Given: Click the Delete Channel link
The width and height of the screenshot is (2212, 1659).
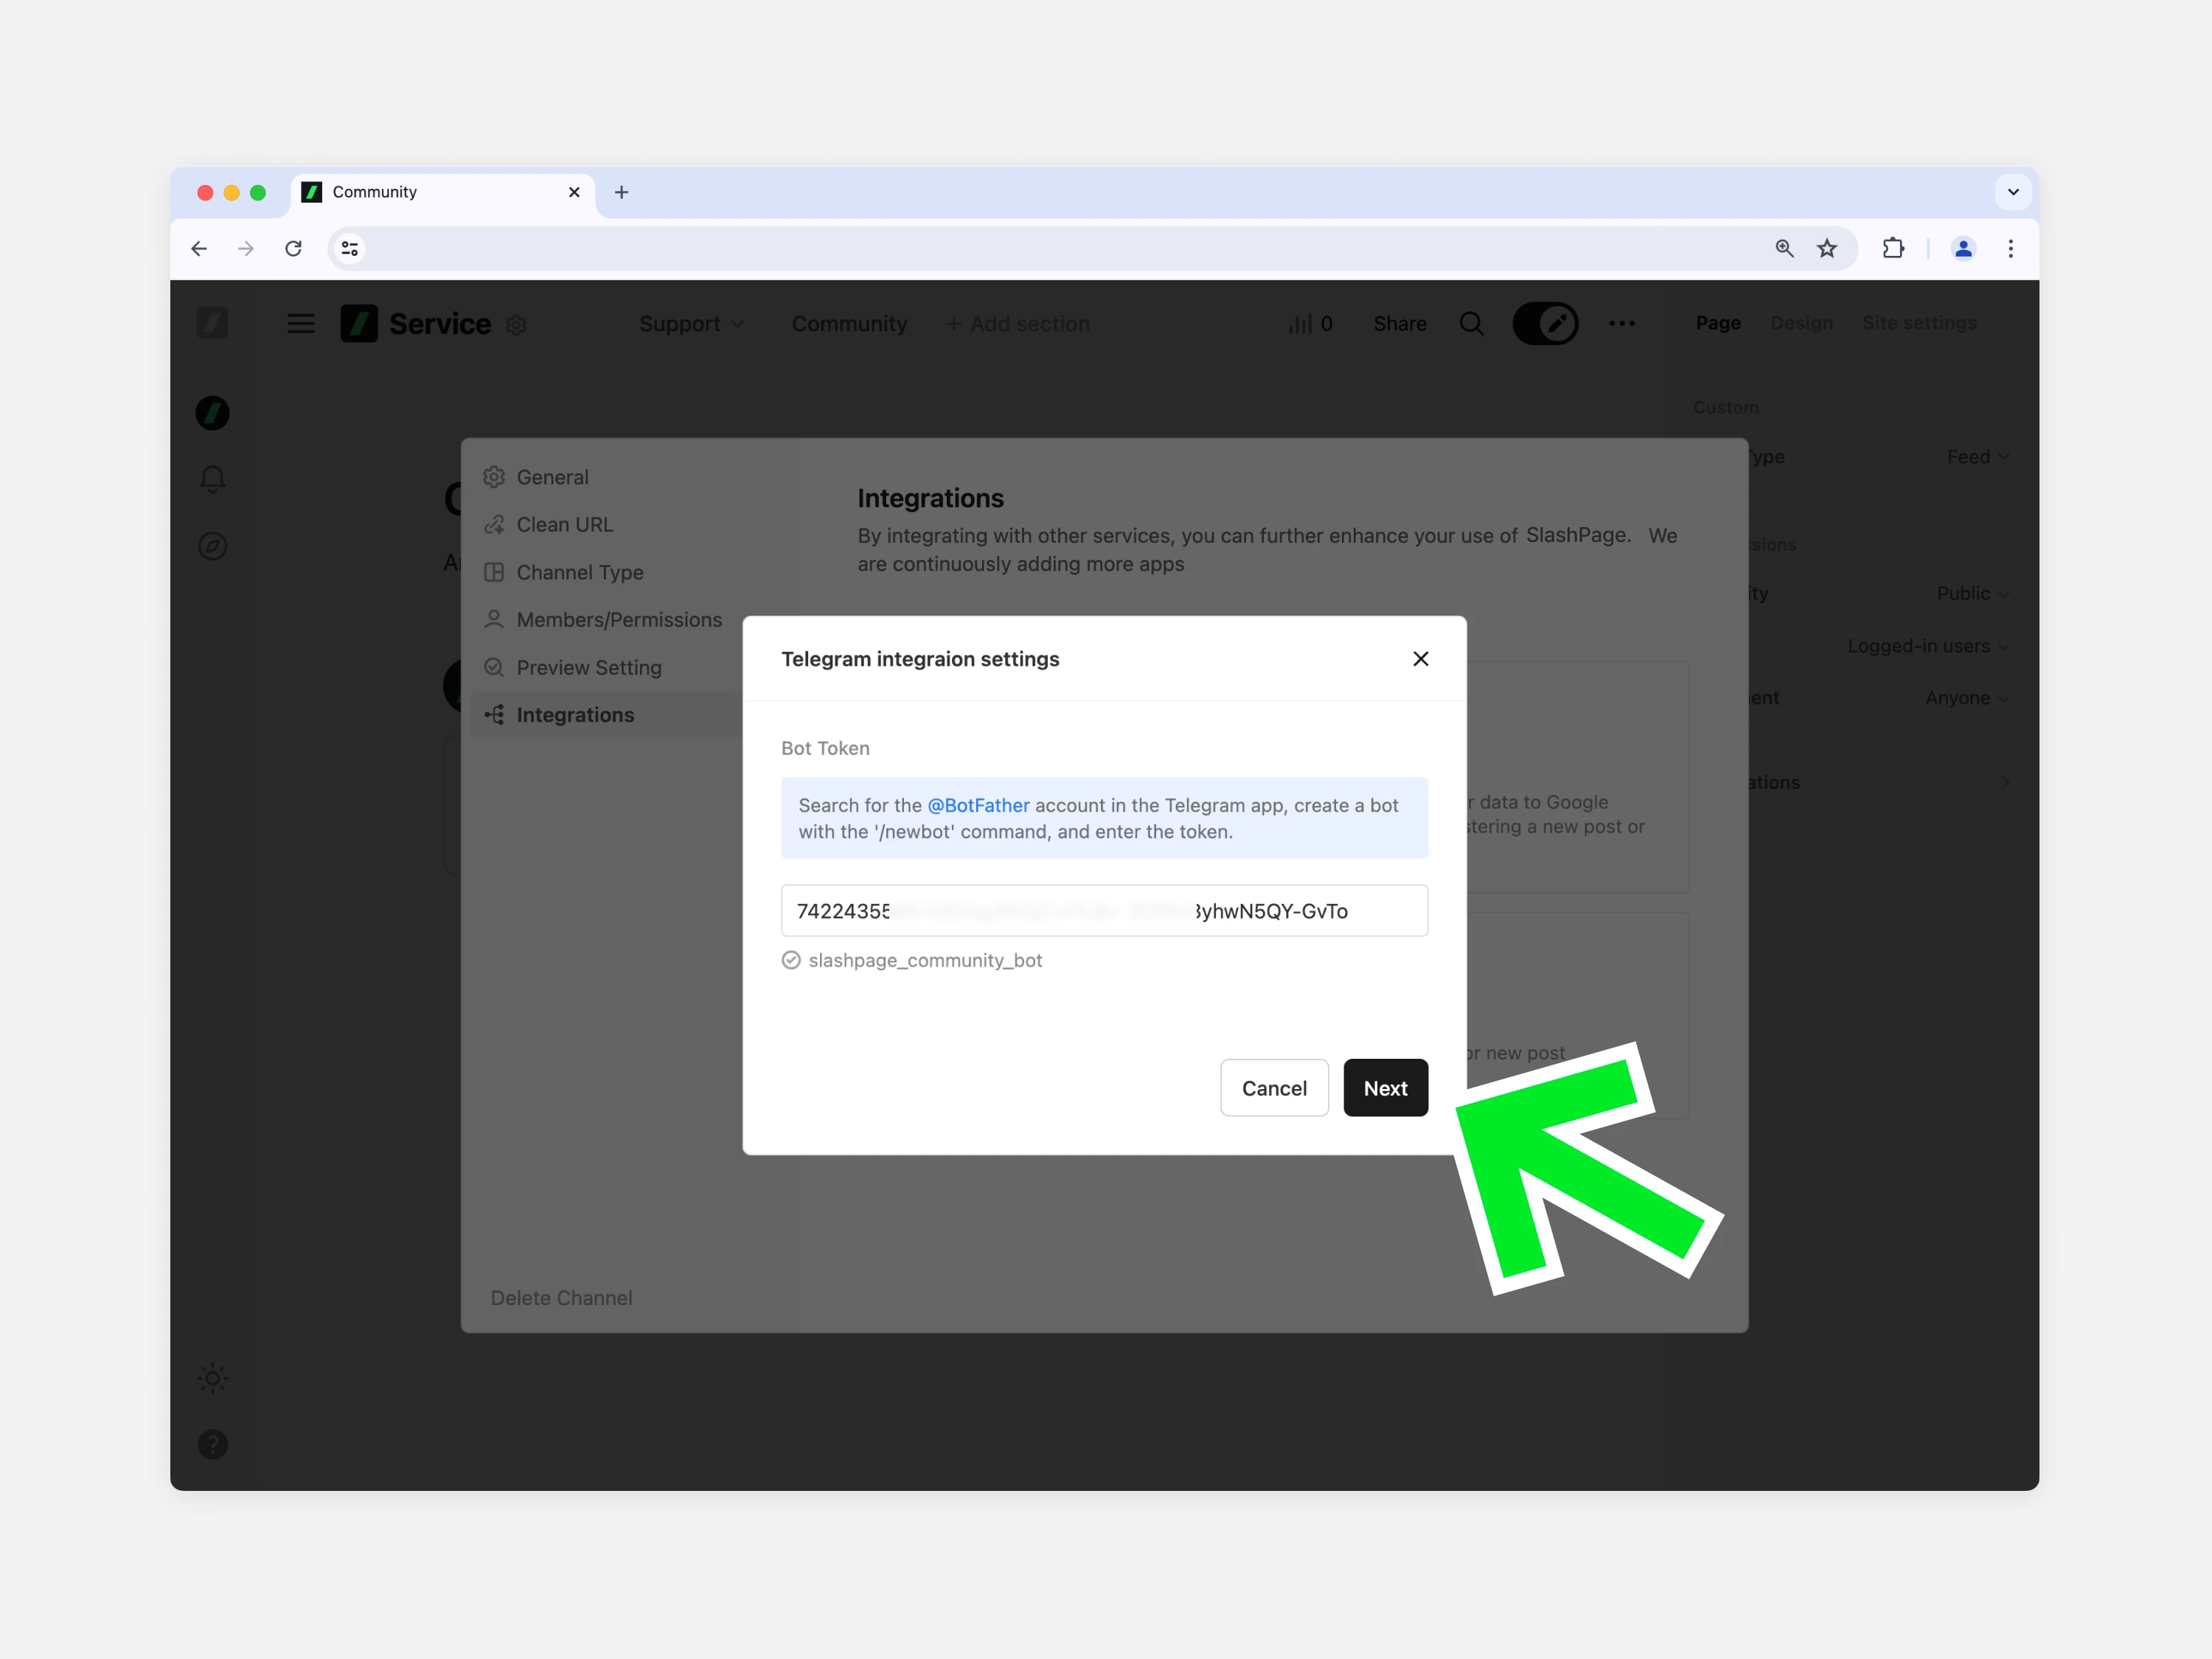Looking at the screenshot, I should pyautogui.click(x=561, y=1298).
